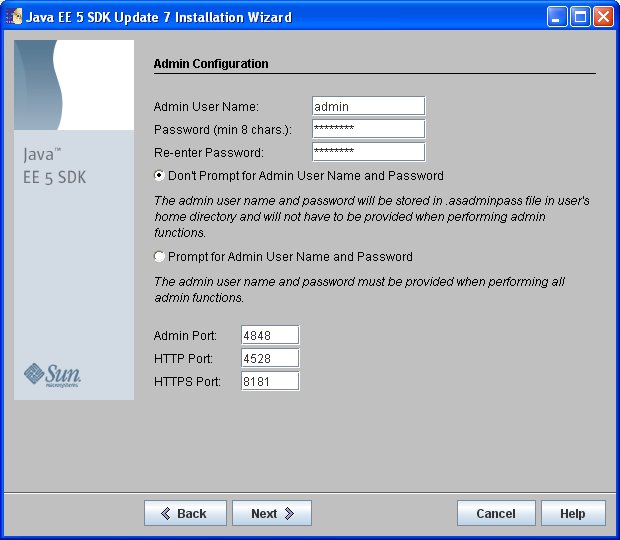
Task: Click the HTTP Port field showing 4528
Action: point(270,358)
